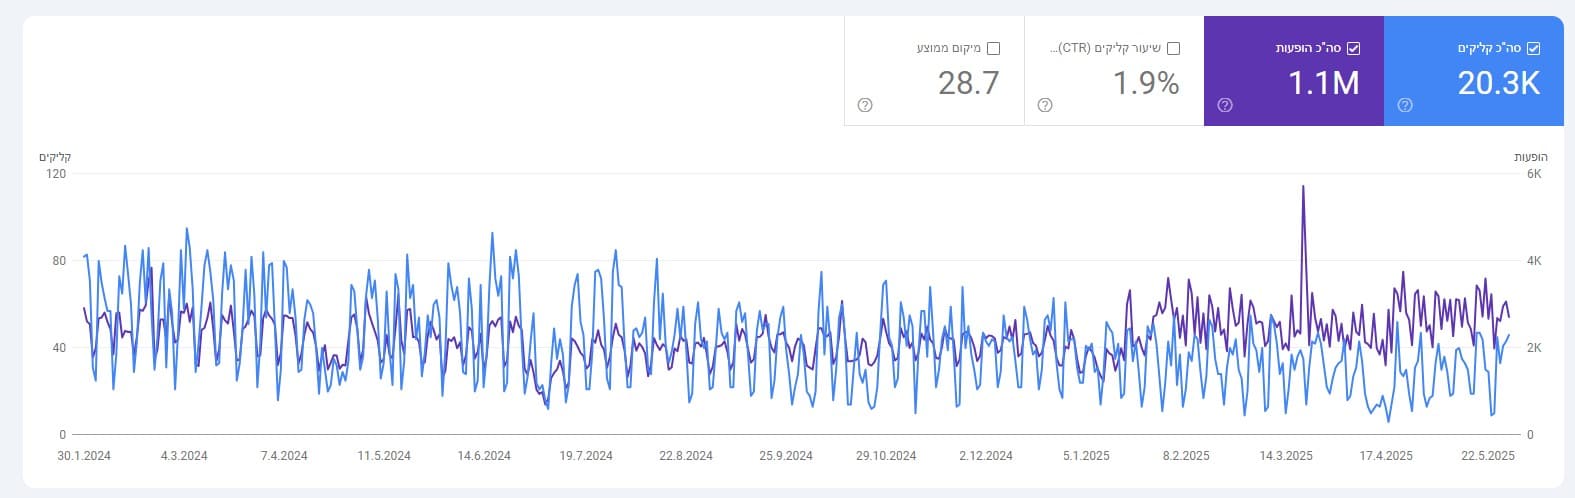
Task: Click the הופעות right axis title
Action: 1530,157
